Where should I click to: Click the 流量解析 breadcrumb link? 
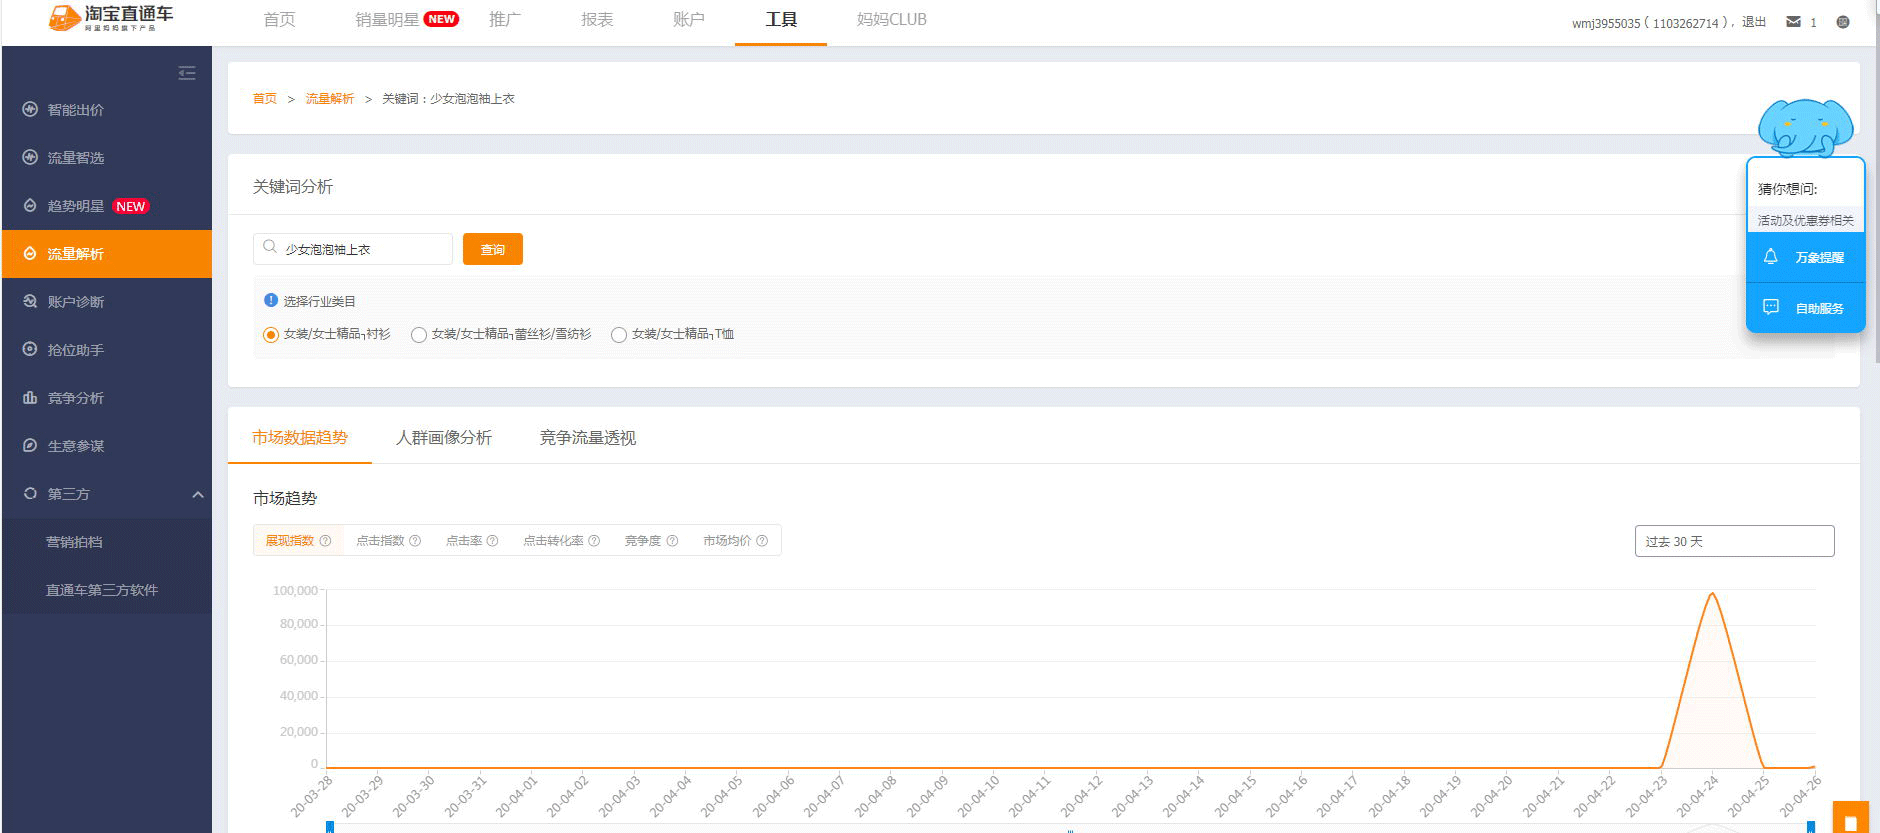(x=329, y=99)
